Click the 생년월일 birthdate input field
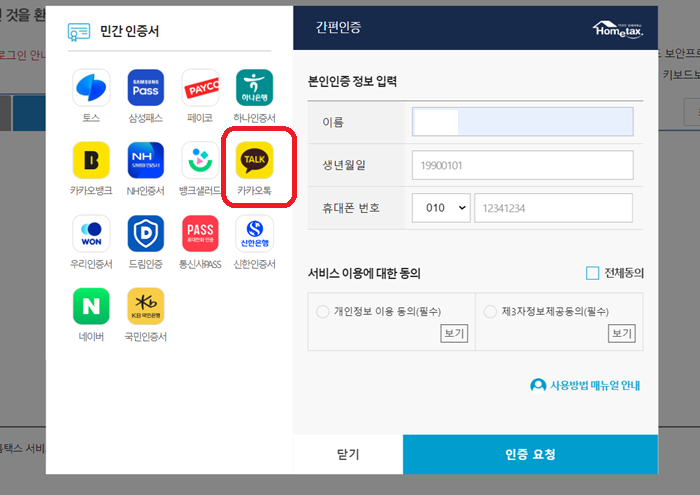 (522, 165)
